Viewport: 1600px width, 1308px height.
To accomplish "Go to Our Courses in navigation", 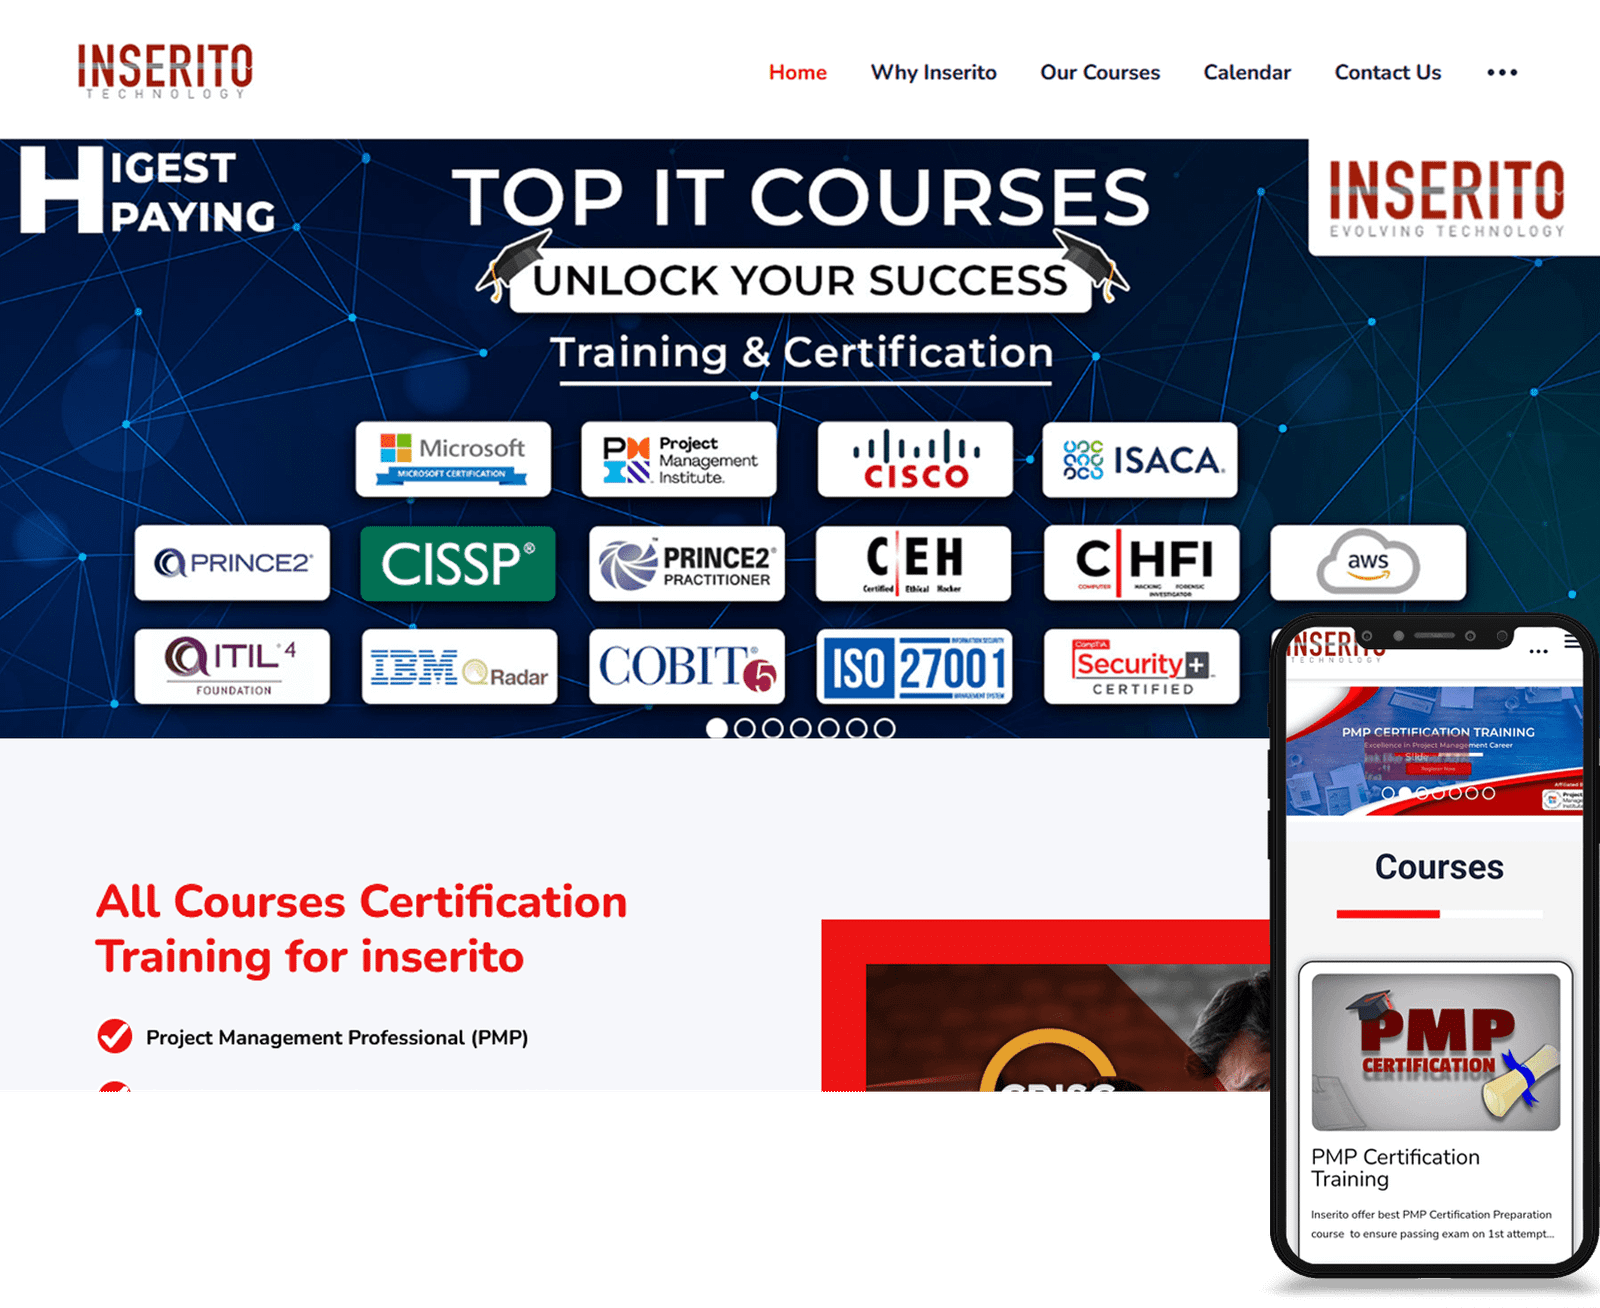I will 1100,72.
